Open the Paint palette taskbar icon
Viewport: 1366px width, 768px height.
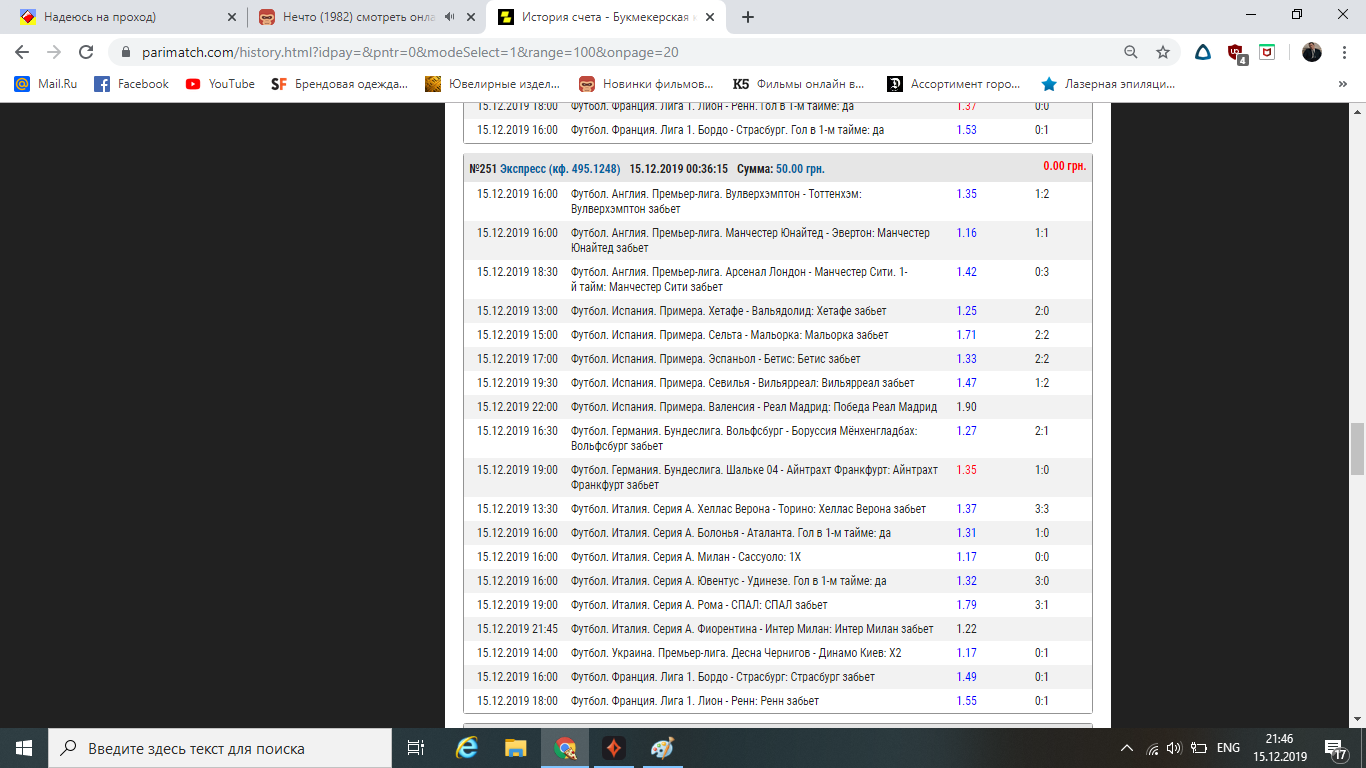(x=662, y=748)
